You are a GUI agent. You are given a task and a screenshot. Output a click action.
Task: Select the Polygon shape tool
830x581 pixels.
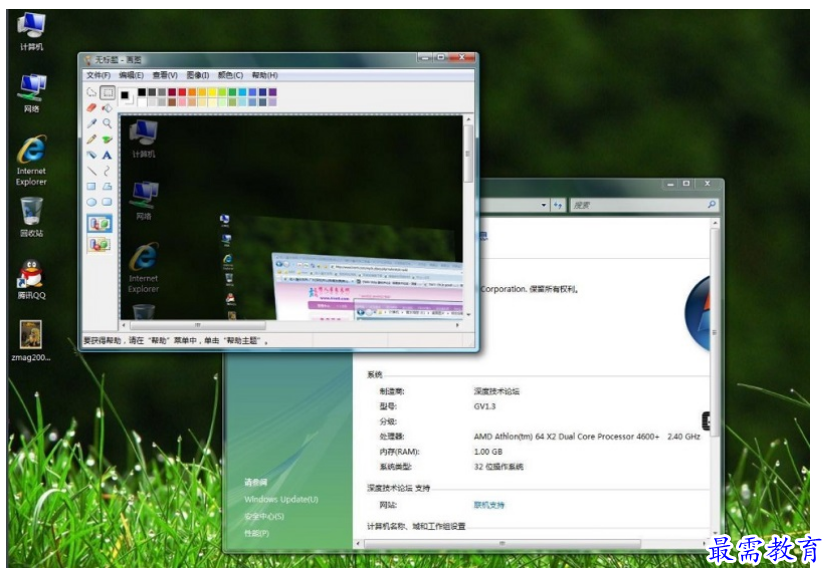click(x=107, y=186)
